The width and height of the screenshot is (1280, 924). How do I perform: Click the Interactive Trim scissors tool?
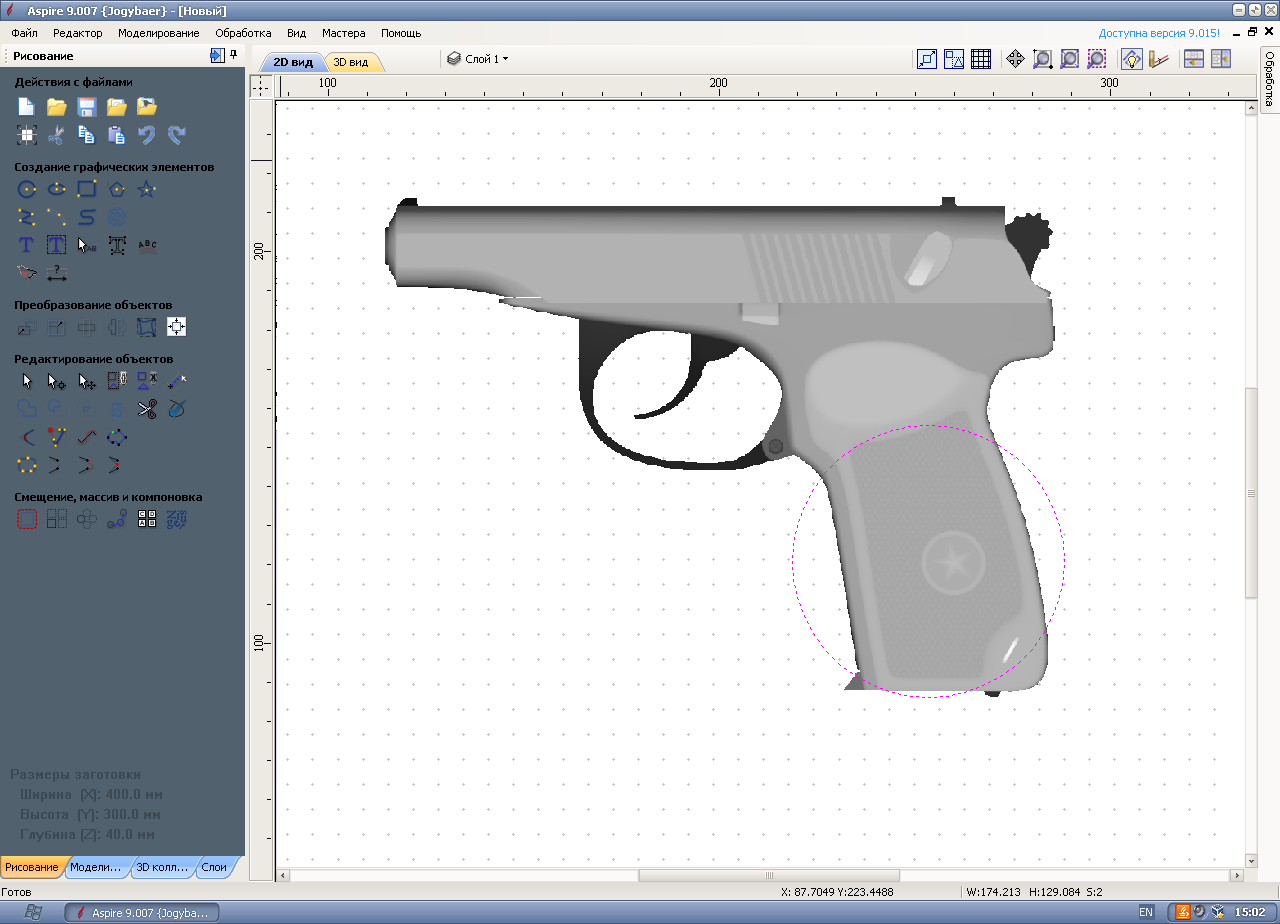tap(147, 408)
